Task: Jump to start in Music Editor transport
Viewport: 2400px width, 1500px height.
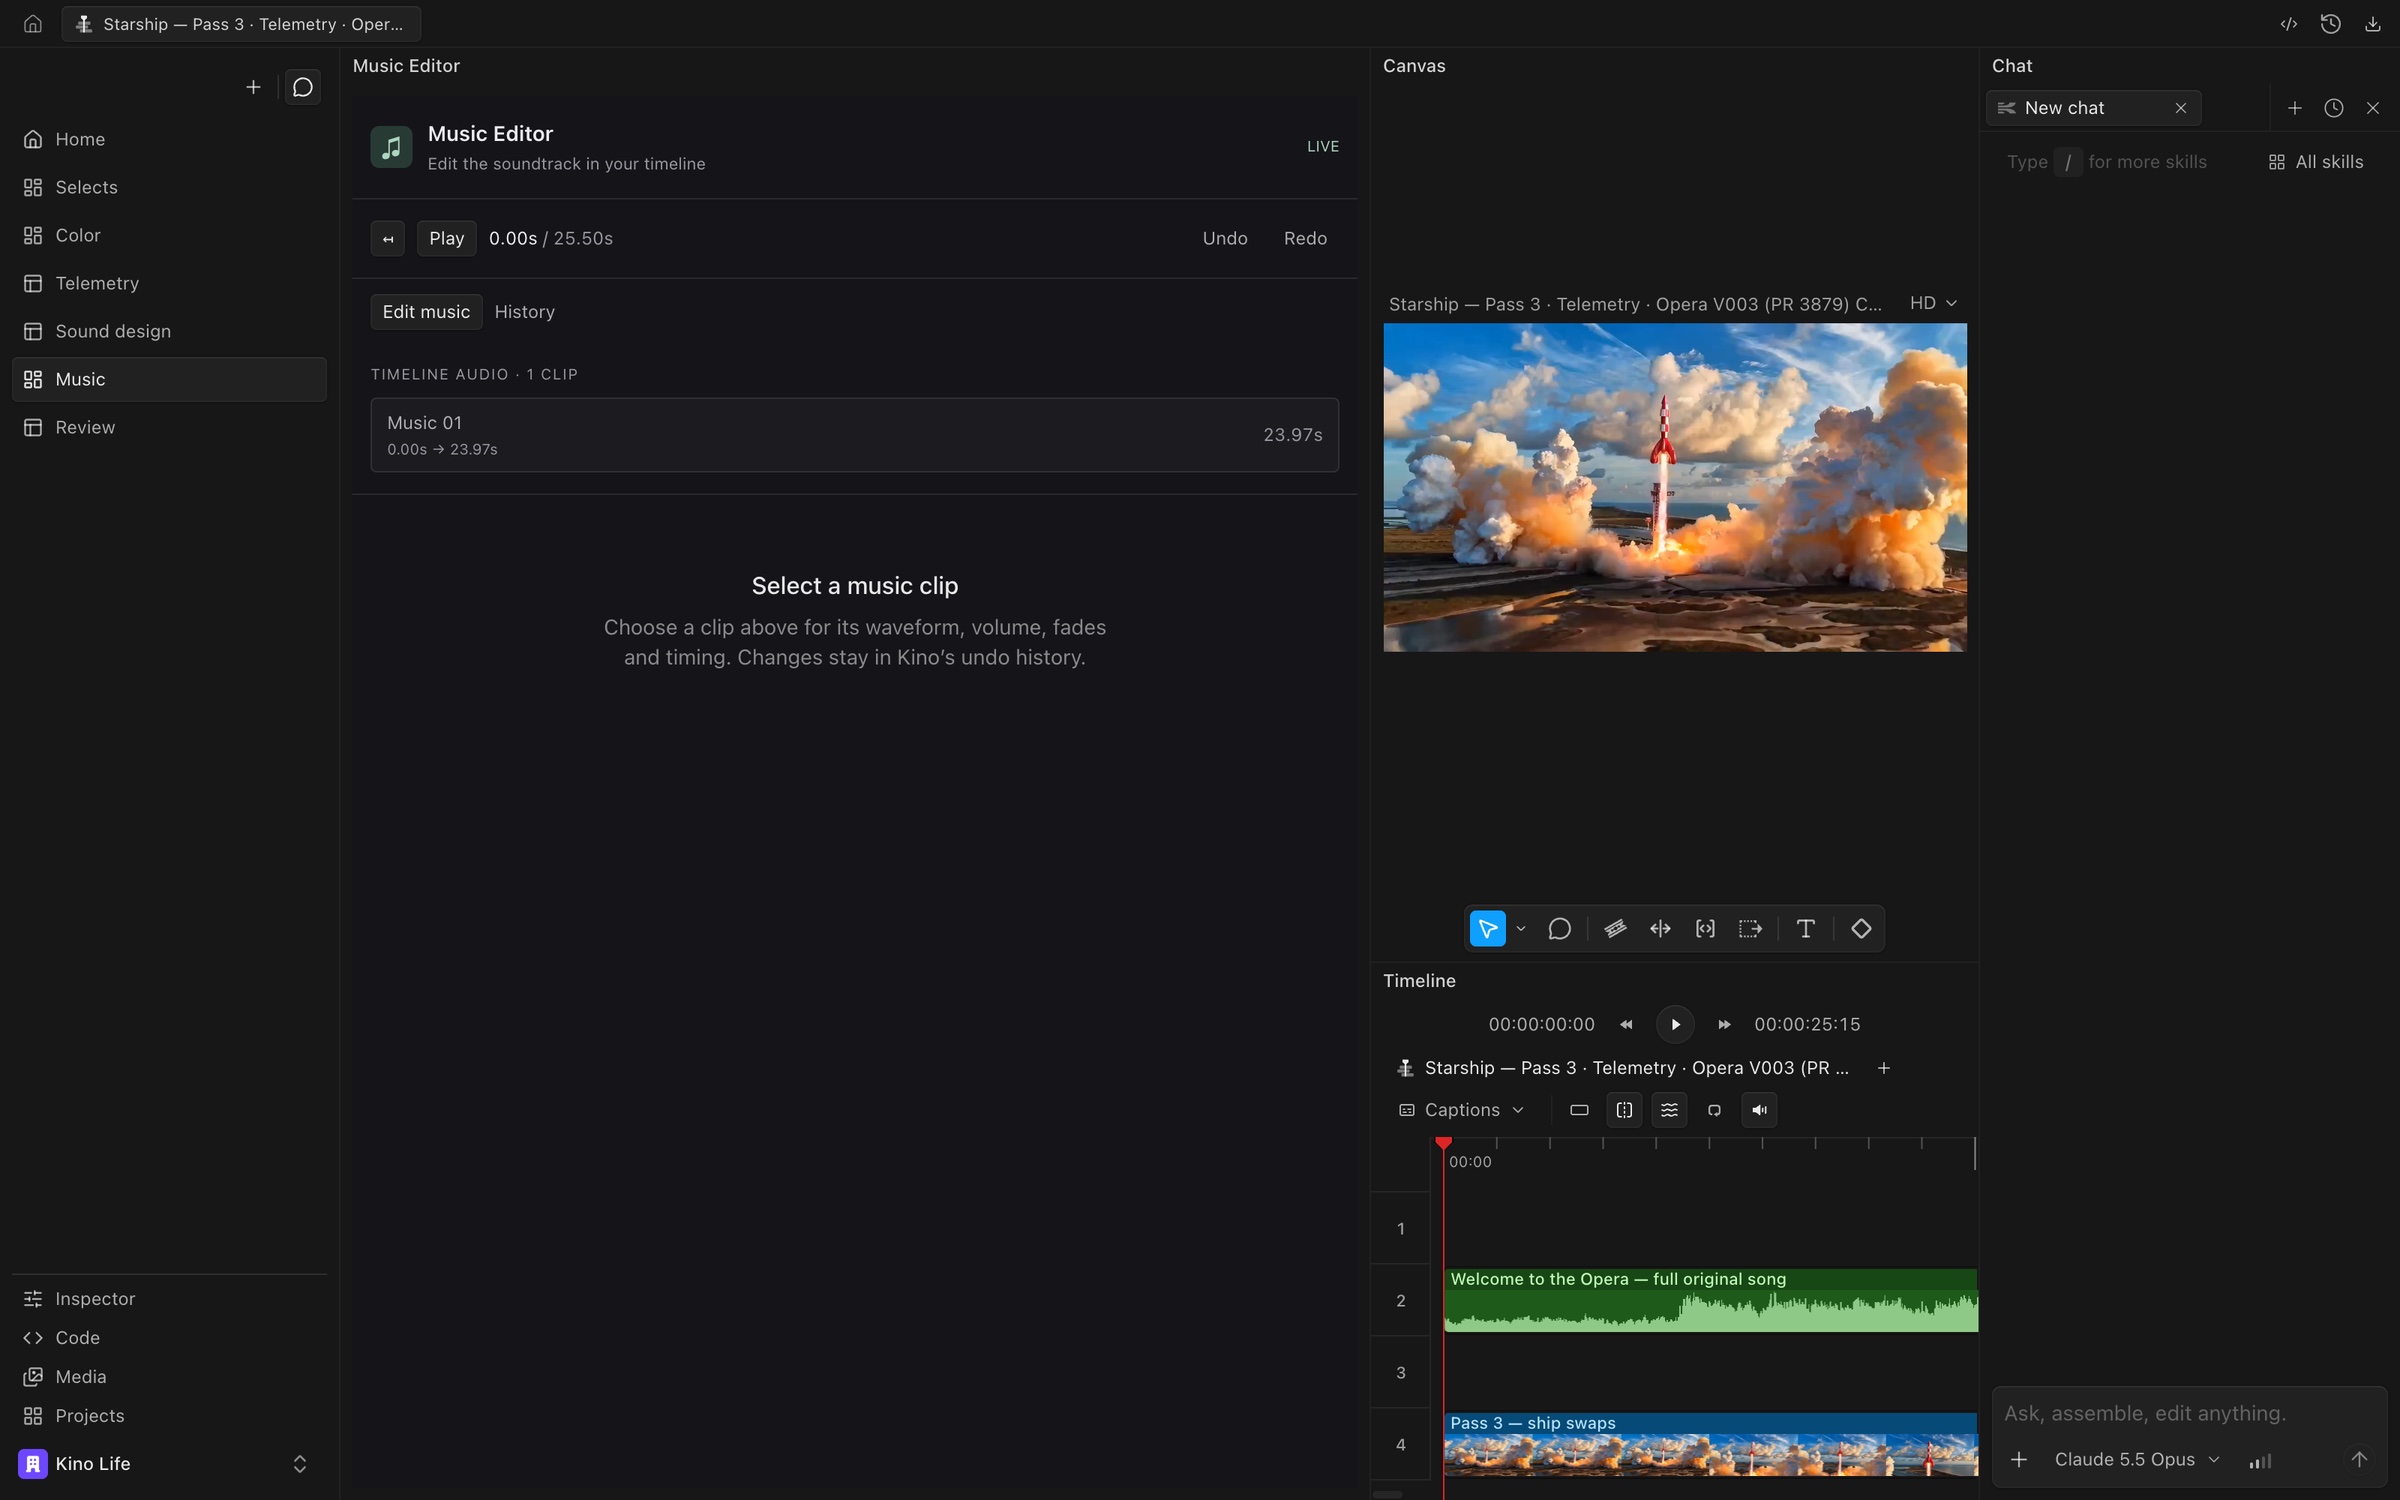Action: (x=388, y=239)
